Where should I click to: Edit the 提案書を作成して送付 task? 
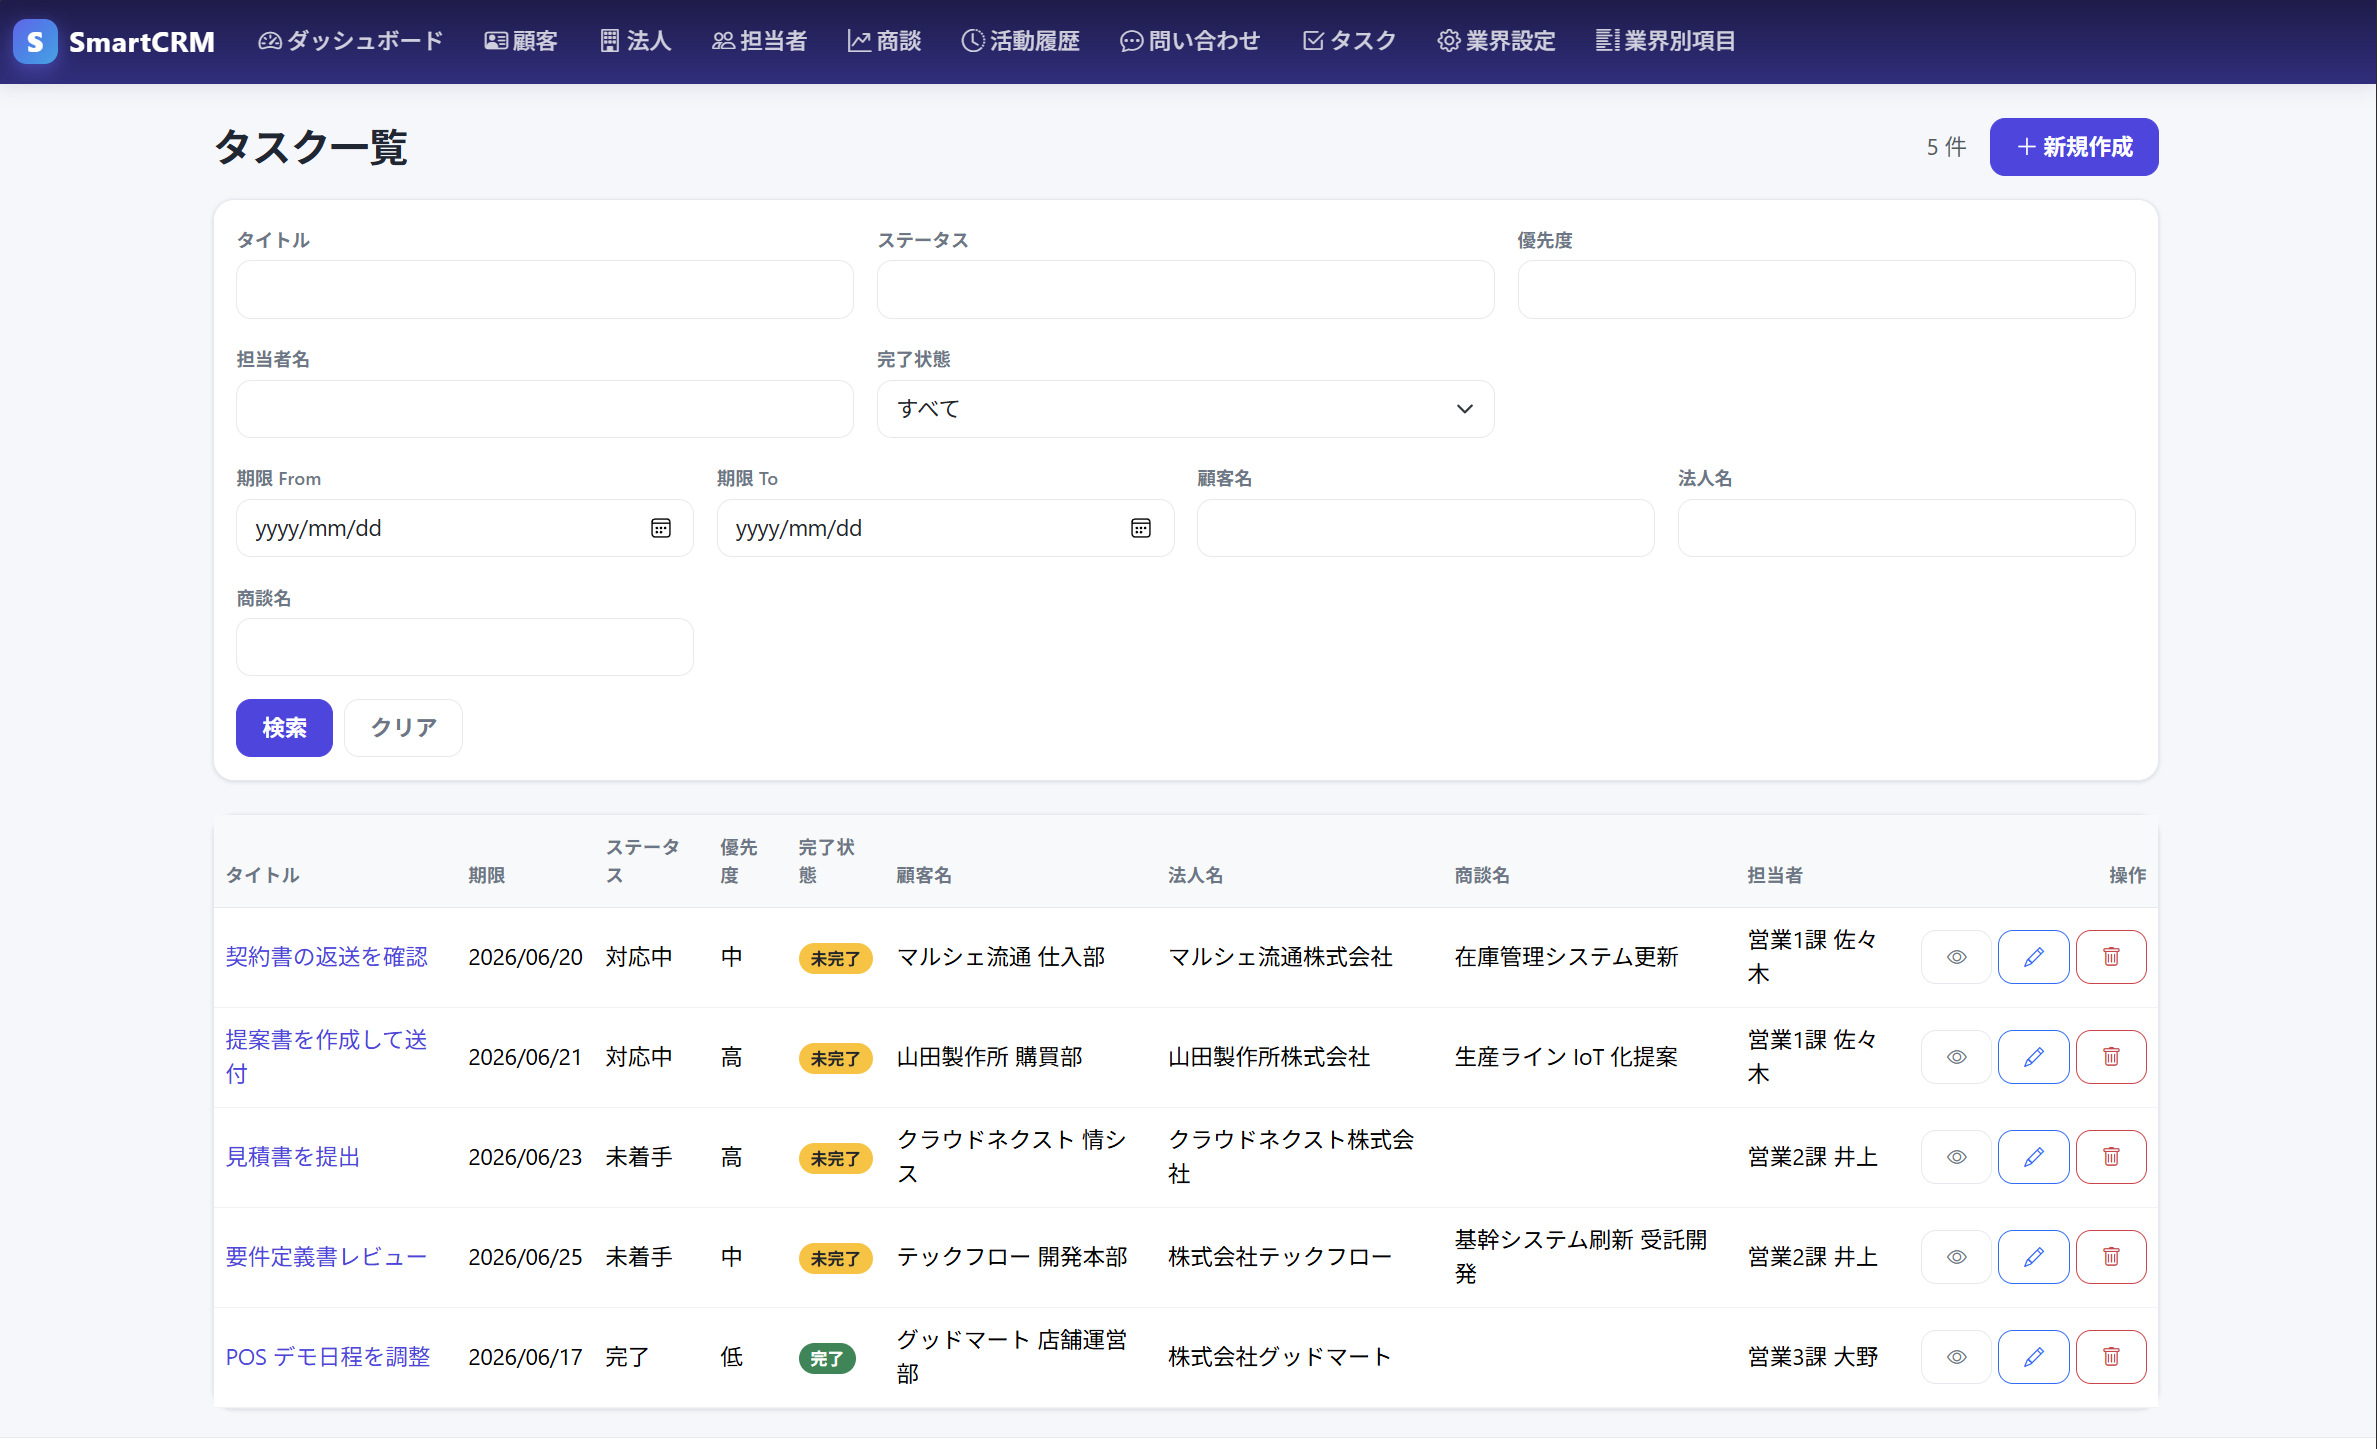[x=2033, y=1057]
